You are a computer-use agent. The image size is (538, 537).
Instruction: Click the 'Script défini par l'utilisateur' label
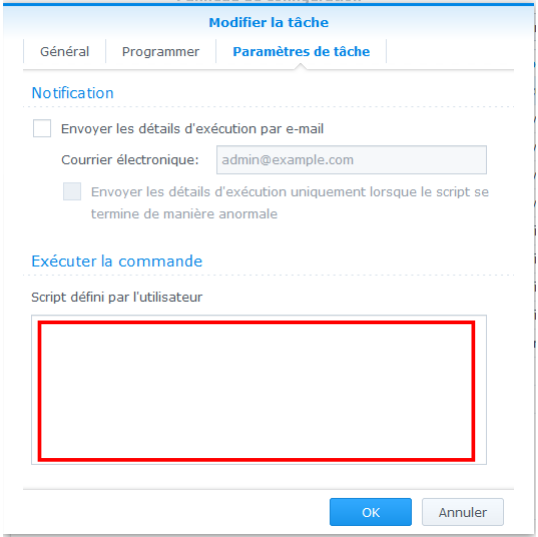click(117, 297)
